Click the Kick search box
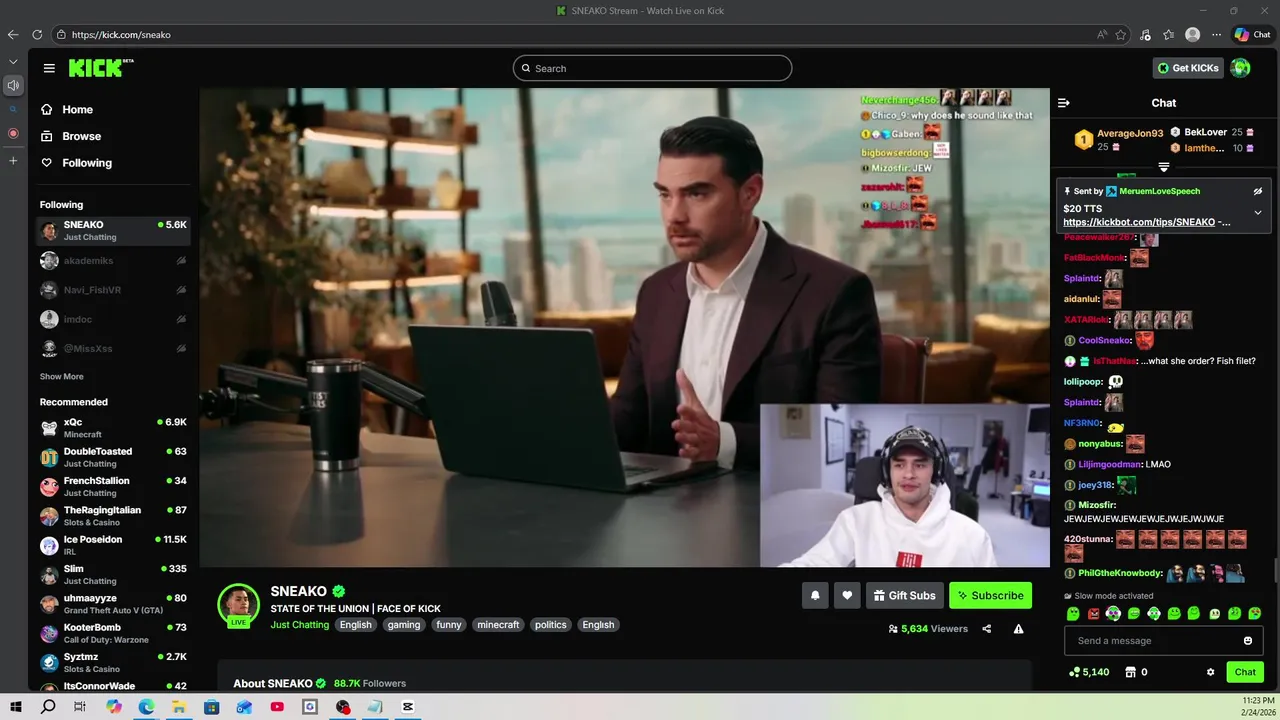 [x=652, y=68]
